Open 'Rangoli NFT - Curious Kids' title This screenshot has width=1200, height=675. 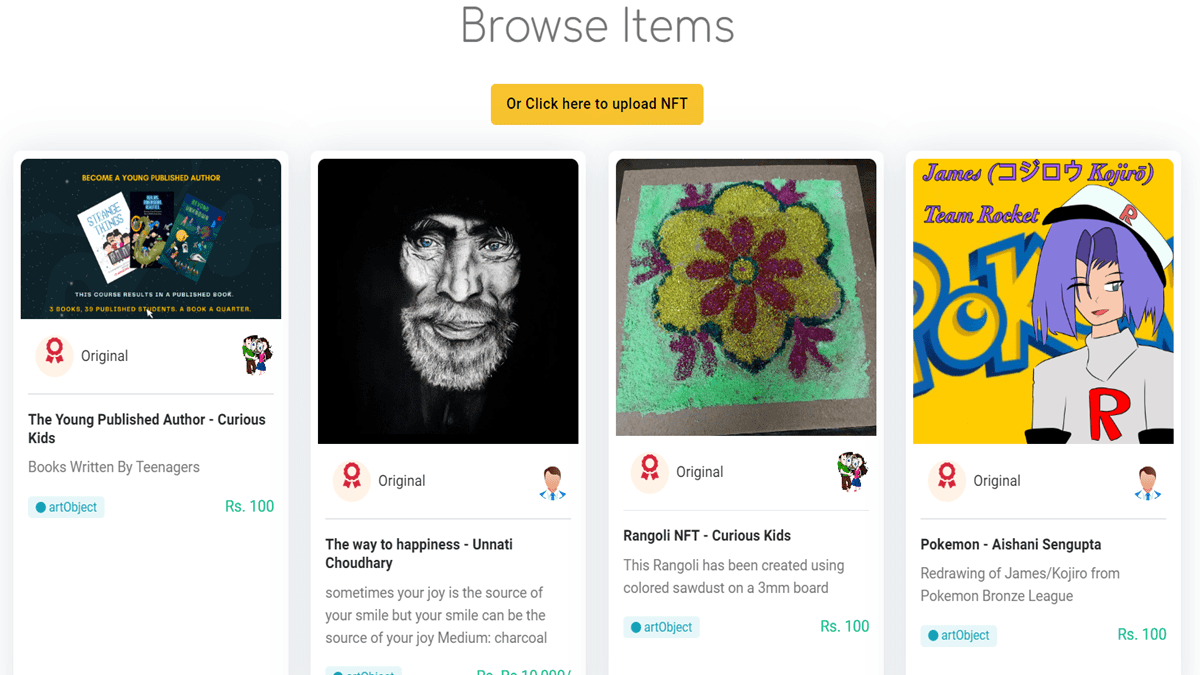tap(707, 535)
